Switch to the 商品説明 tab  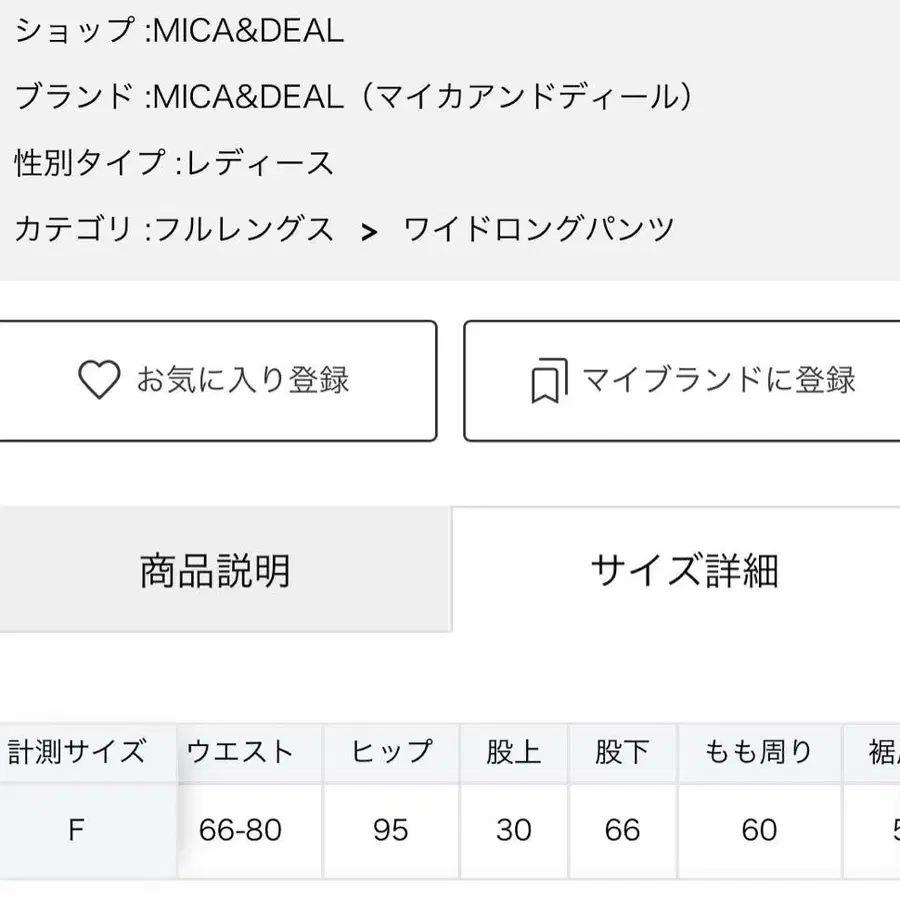click(x=215, y=571)
